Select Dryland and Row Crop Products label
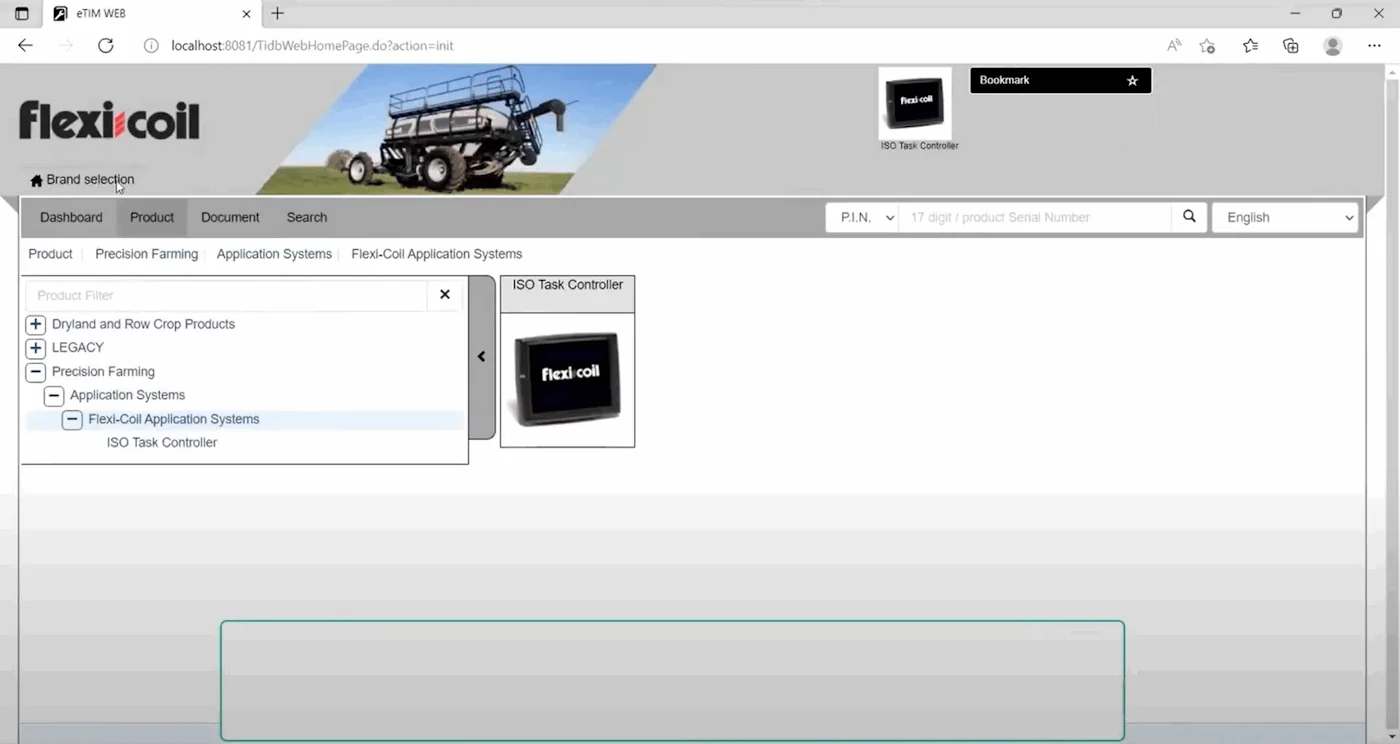 click(143, 324)
